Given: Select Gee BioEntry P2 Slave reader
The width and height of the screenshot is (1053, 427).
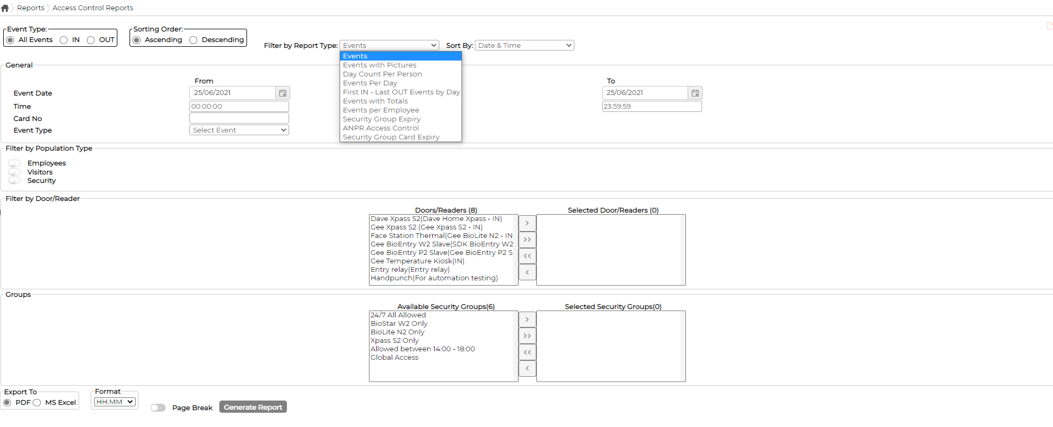Looking at the screenshot, I should click(x=442, y=252).
